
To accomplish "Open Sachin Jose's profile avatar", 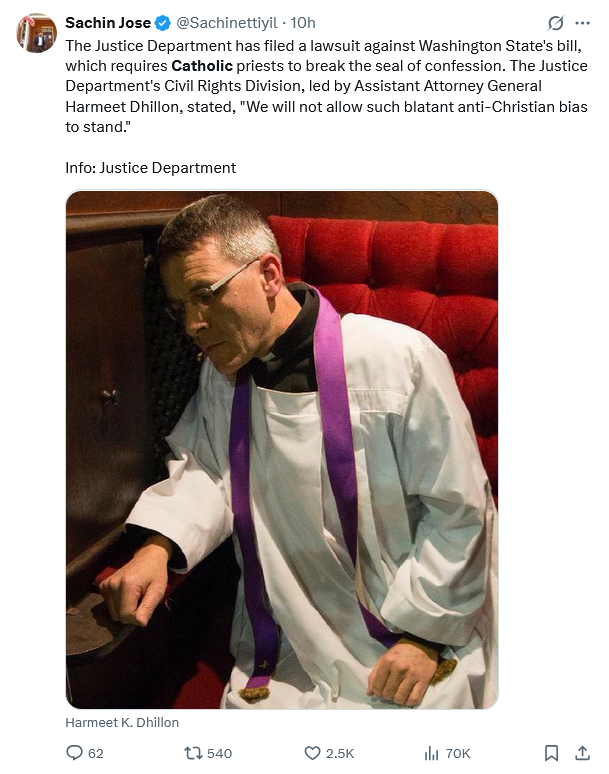I will click(x=37, y=33).
